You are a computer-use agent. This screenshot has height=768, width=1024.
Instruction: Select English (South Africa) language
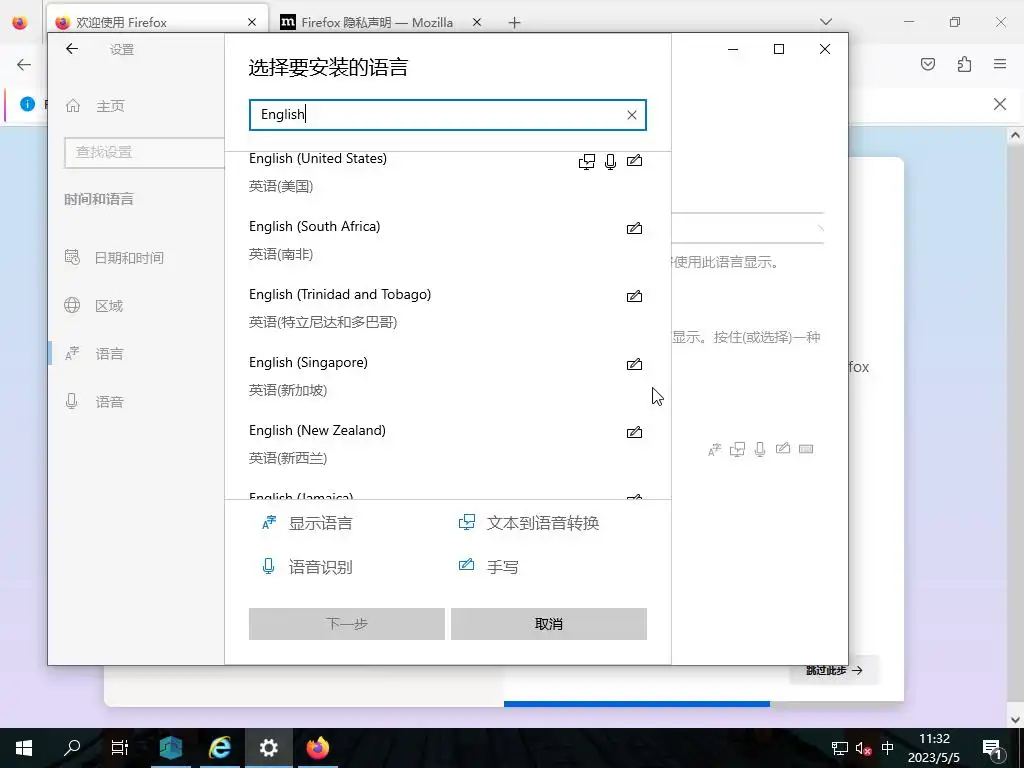[447, 240]
